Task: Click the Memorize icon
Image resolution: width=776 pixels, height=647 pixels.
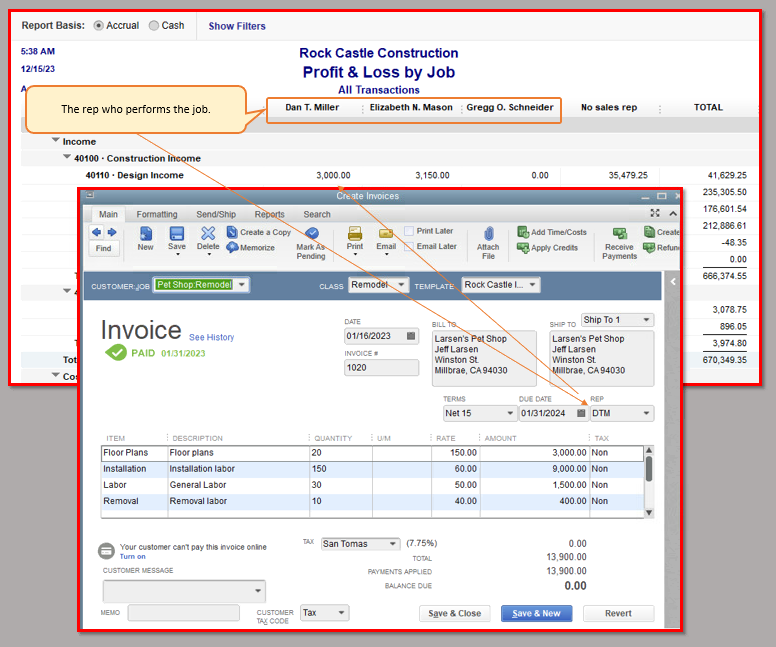Action: (232, 247)
